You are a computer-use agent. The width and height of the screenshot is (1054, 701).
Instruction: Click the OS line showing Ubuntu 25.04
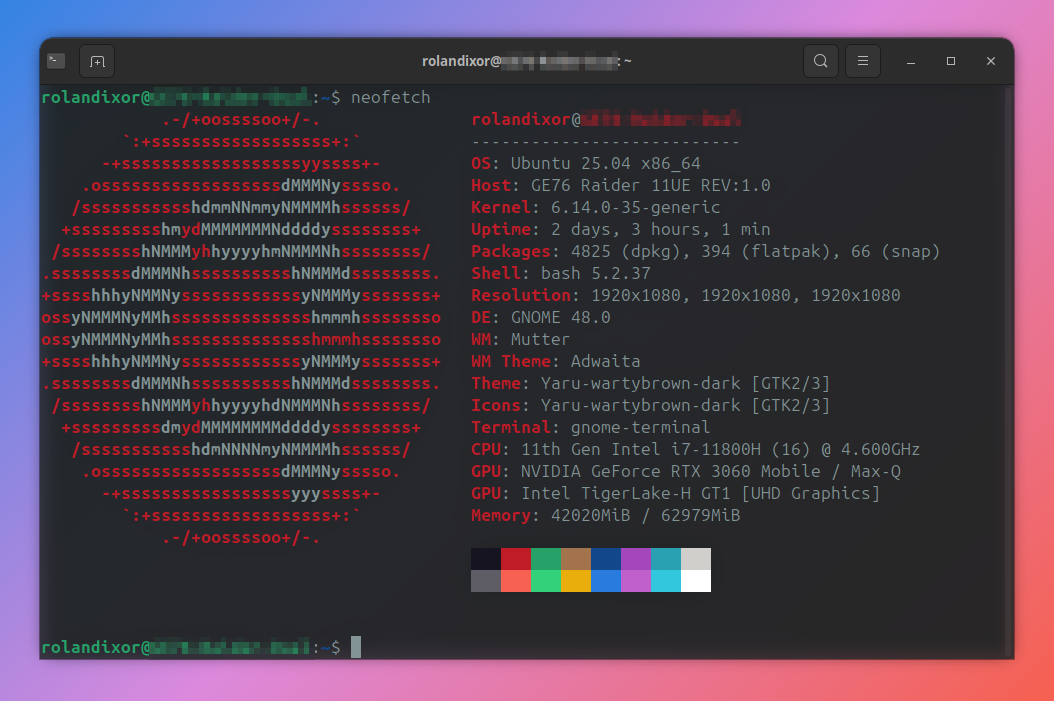click(x=586, y=163)
